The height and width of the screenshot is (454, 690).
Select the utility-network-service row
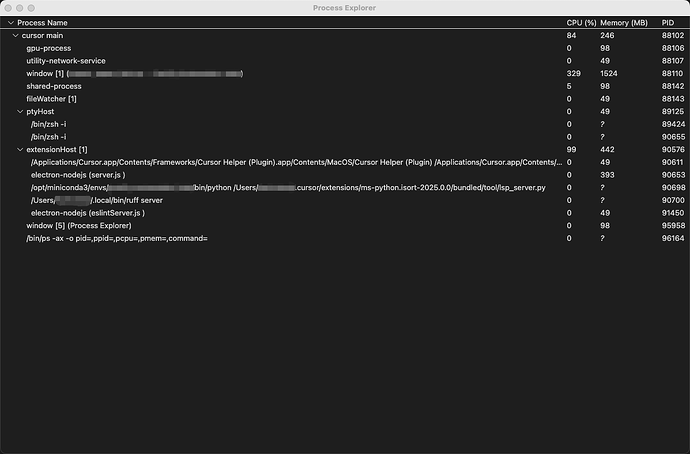click(345, 61)
